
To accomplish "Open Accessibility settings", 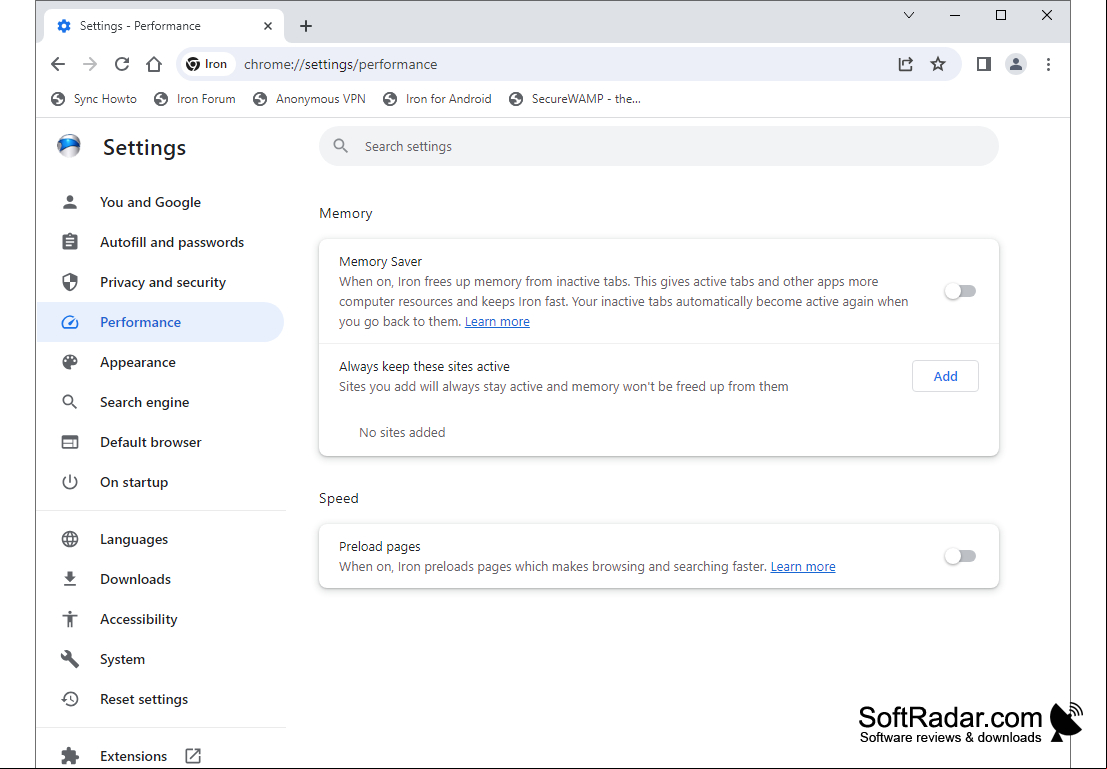I will pos(161,619).
